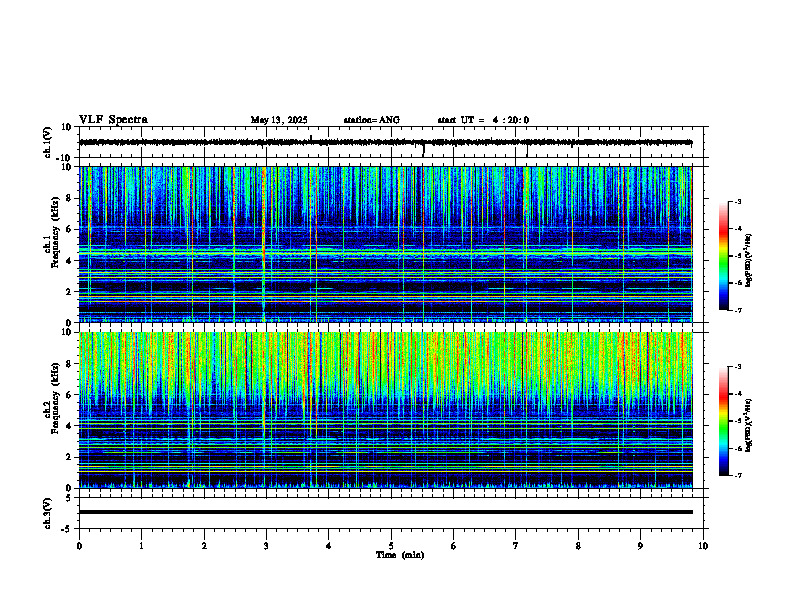
Task: Click time axis tick label "5"
Action: click(391, 546)
